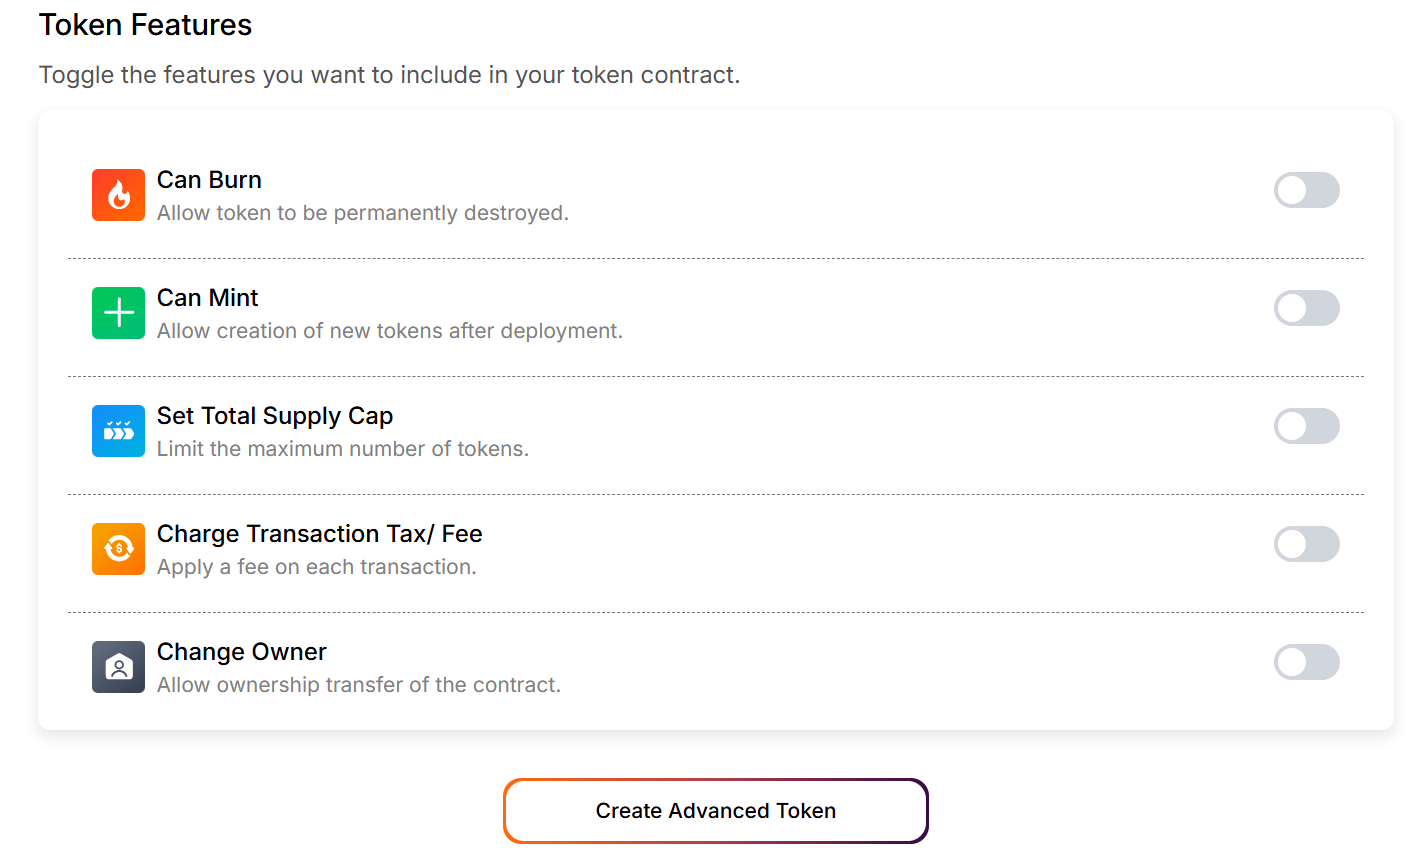The image size is (1425, 852).
Task: Click the Can Mint feature title
Action: (207, 298)
